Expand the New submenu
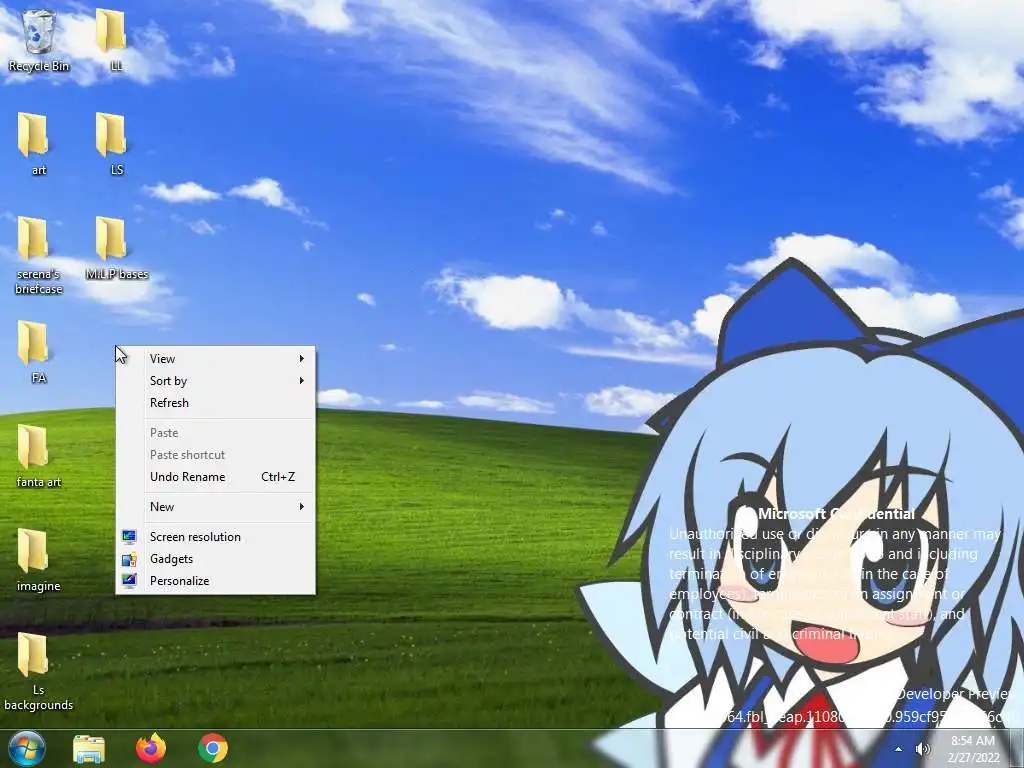Image resolution: width=1024 pixels, height=768 pixels. pos(216,507)
